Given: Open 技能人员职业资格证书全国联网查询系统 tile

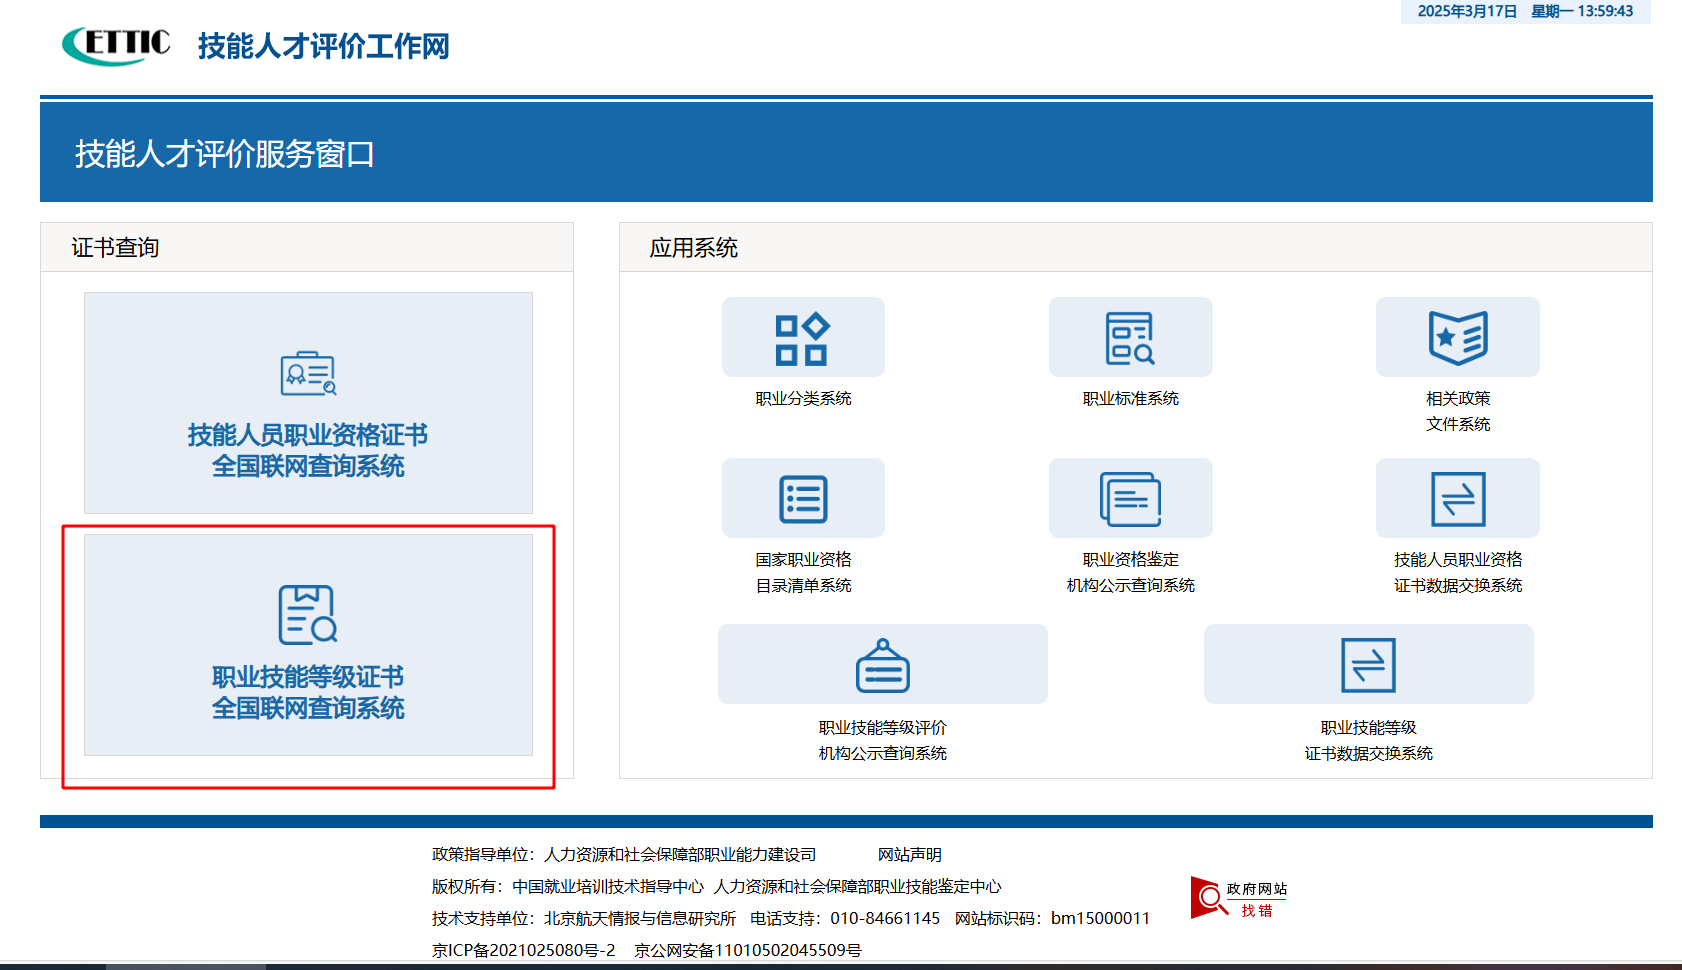Looking at the screenshot, I should click(x=308, y=403).
